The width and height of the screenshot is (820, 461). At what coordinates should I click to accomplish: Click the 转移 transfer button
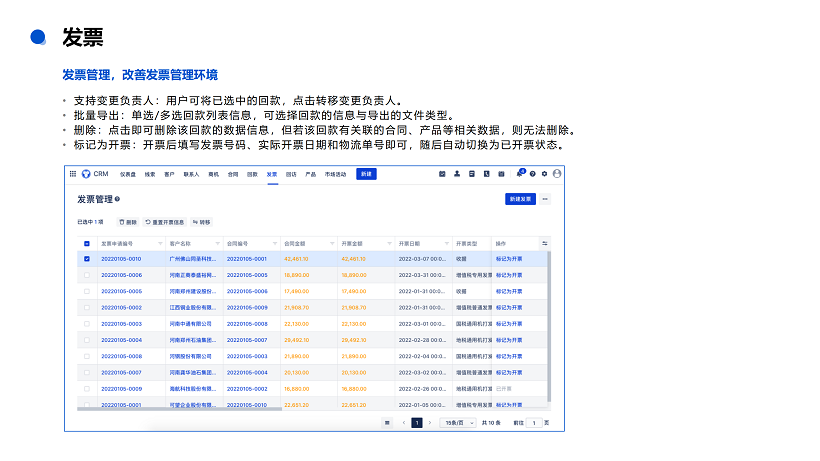[201, 222]
